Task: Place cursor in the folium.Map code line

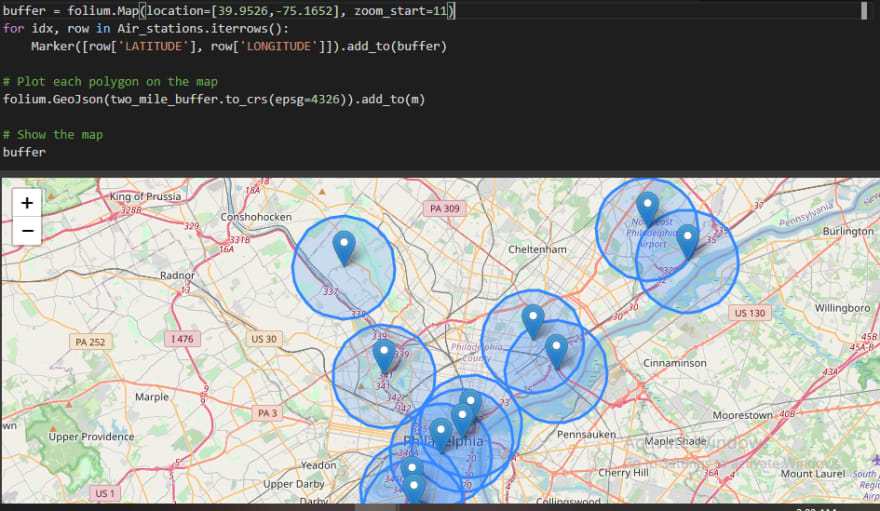Action: pyautogui.click(x=229, y=11)
